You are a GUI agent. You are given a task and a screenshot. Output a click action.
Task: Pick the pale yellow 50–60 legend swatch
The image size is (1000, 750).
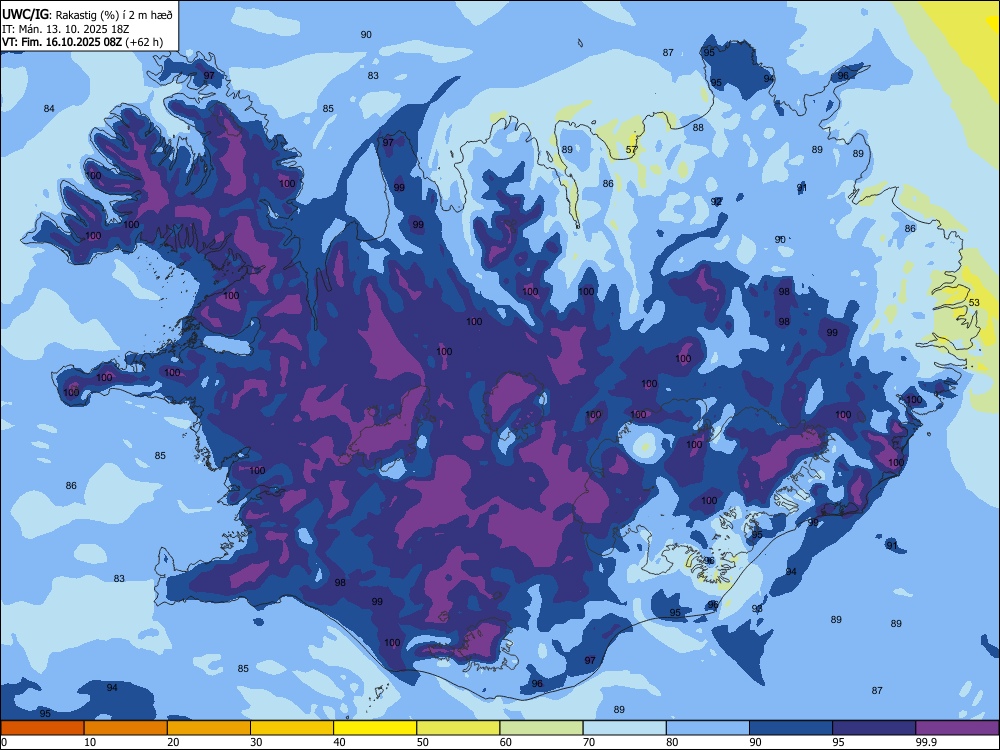click(x=458, y=728)
